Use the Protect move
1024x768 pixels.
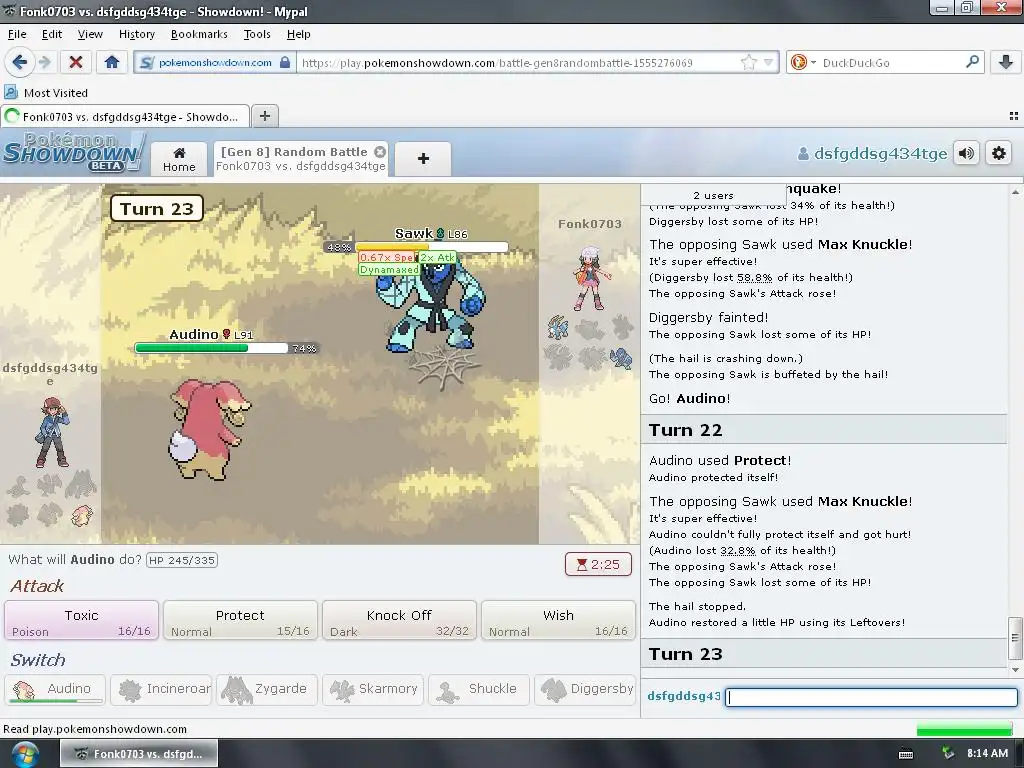tap(240, 620)
